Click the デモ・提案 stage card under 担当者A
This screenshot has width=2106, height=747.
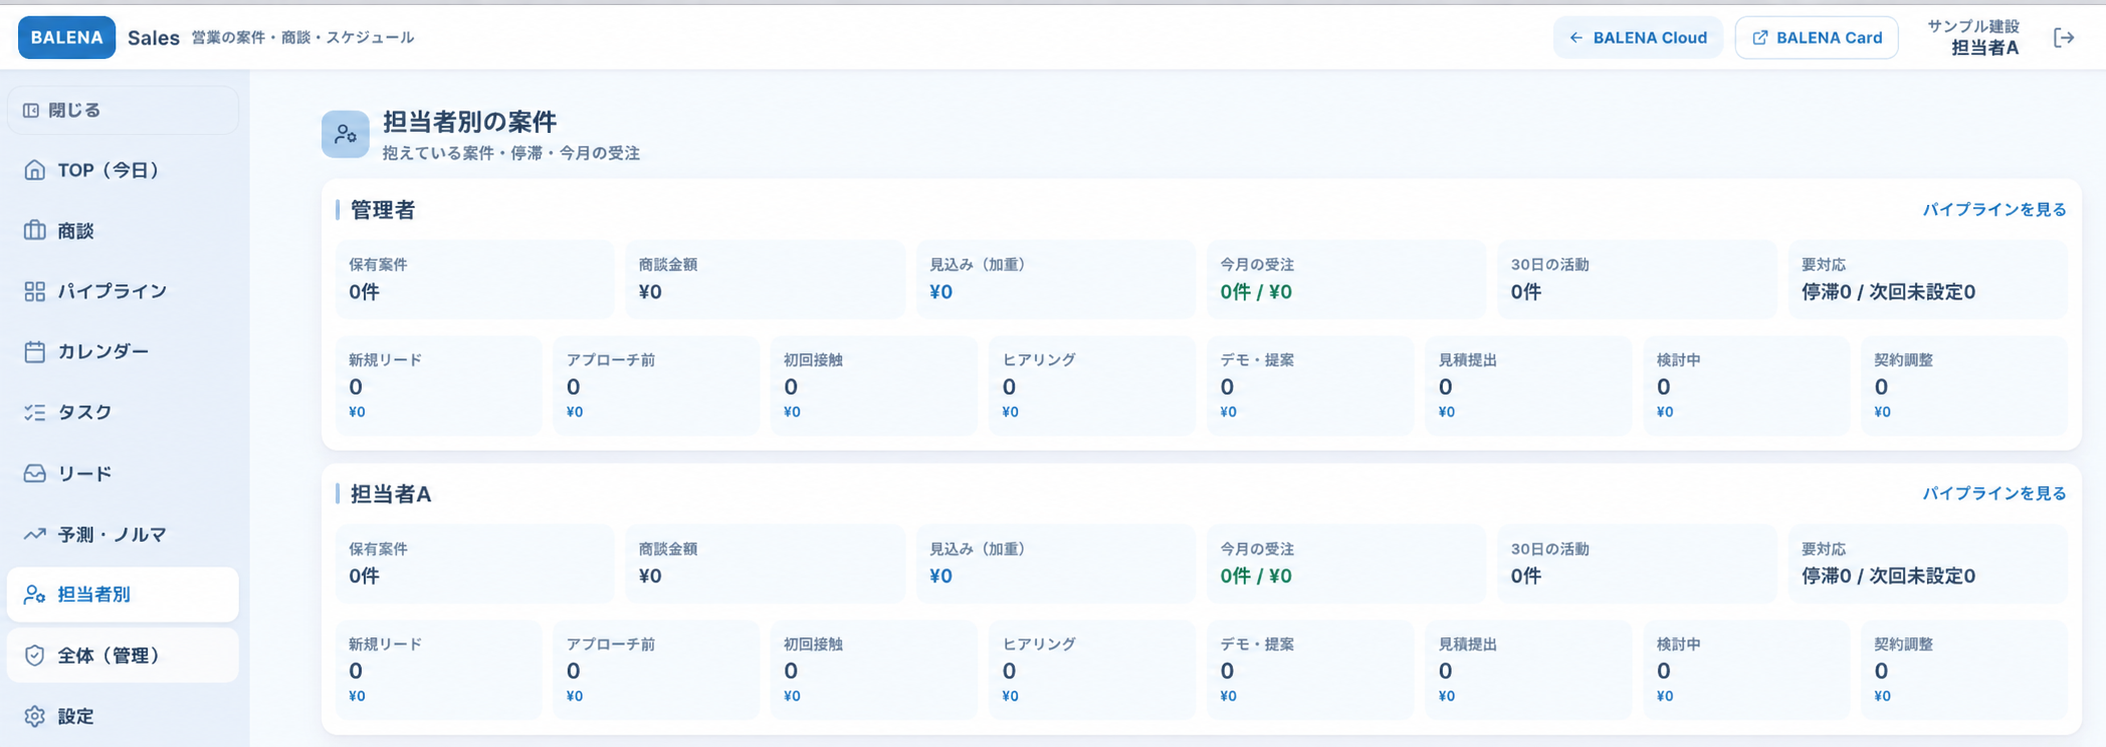click(x=1310, y=670)
